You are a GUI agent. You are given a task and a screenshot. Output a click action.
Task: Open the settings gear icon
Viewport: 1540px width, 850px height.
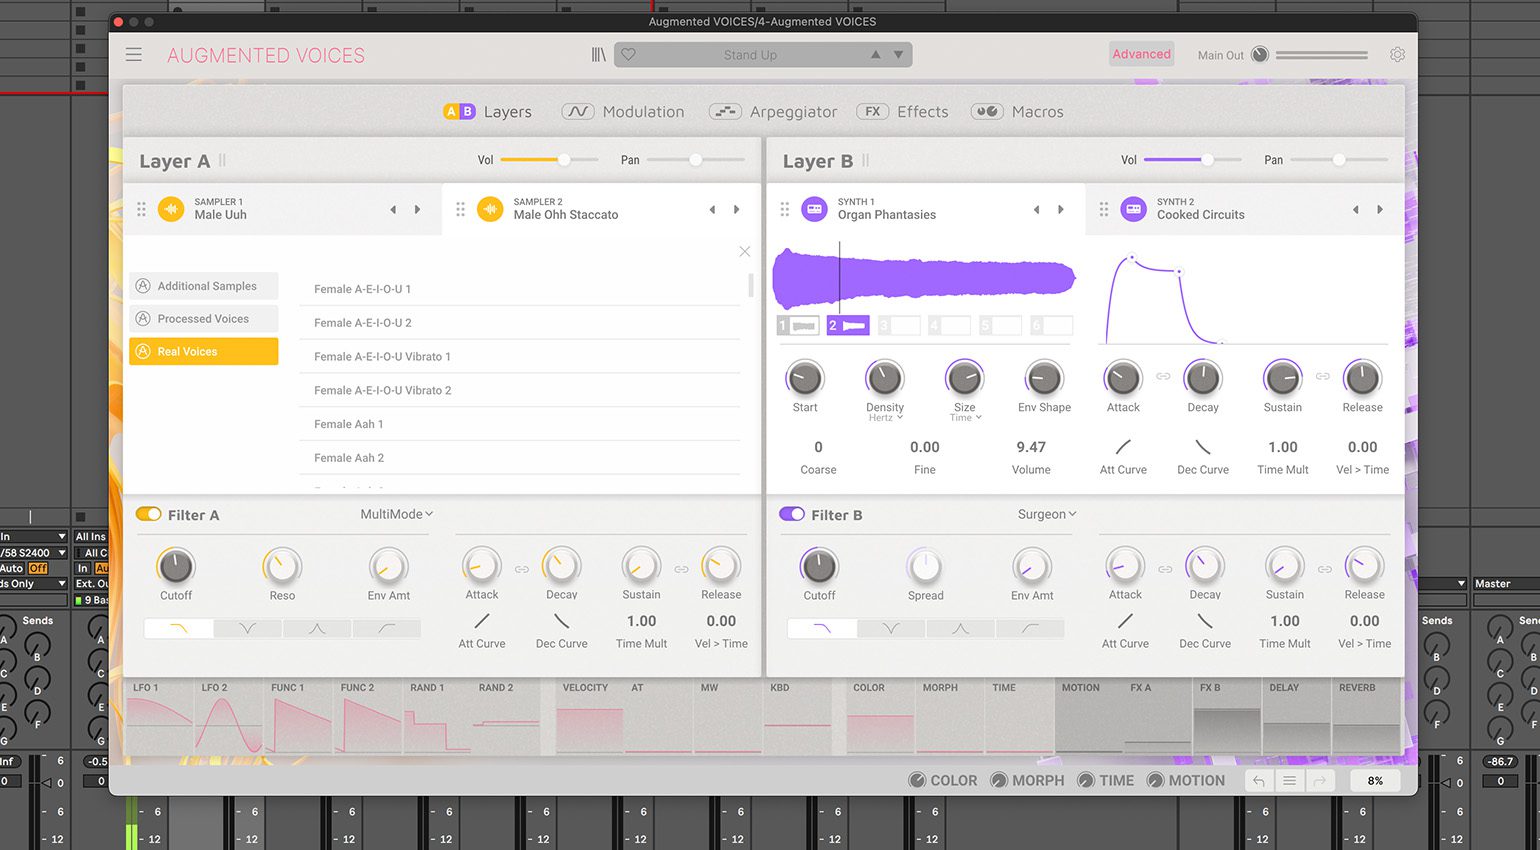(x=1397, y=55)
